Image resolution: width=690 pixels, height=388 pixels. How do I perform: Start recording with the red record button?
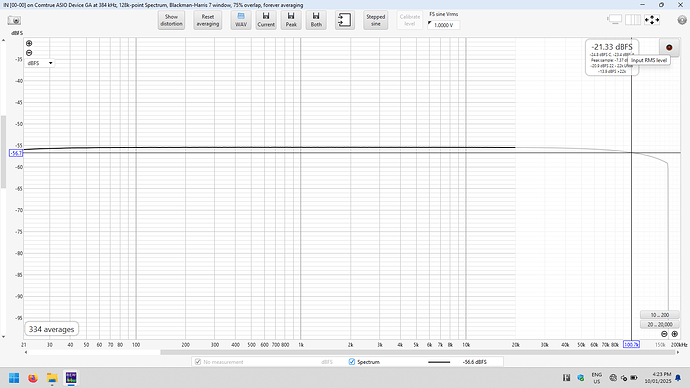click(x=669, y=48)
